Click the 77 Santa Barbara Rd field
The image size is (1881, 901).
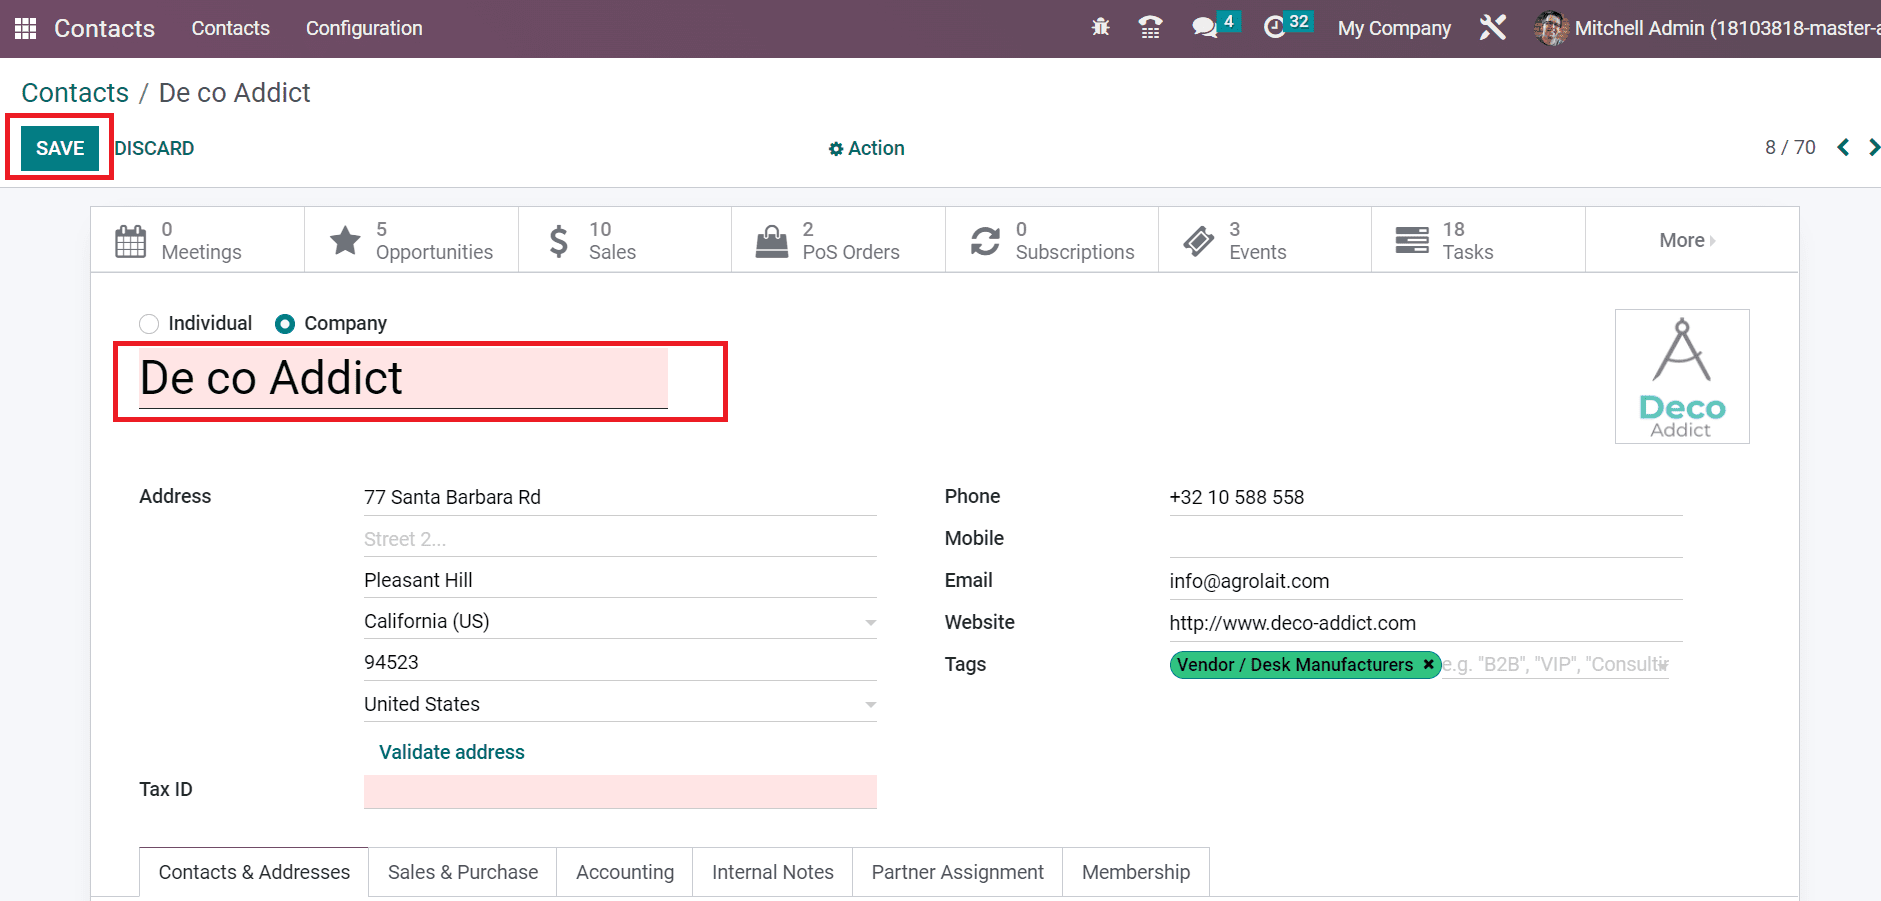click(x=620, y=497)
